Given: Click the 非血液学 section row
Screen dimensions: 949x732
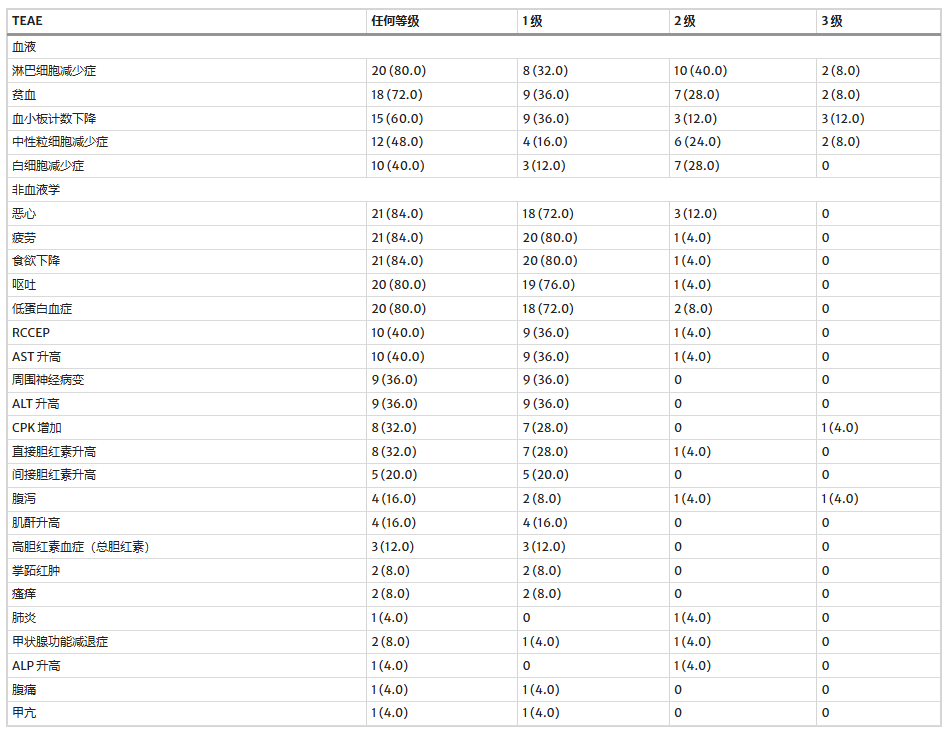Looking at the screenshot, I should coord(35,189).
